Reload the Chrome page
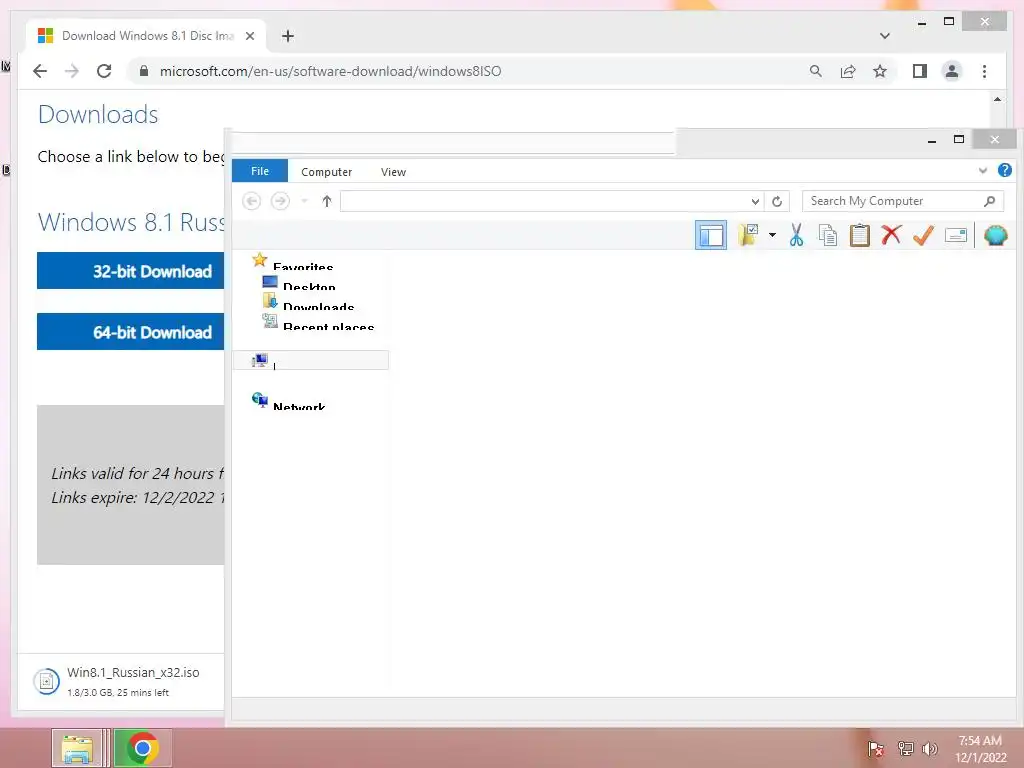The width and height of the screenshot is (1024, 768). 104,71
